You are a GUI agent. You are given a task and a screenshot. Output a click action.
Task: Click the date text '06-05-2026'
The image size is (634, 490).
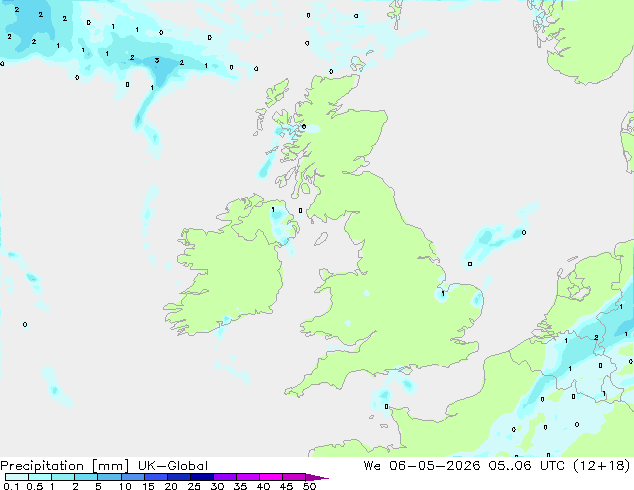tap(435, 466)
